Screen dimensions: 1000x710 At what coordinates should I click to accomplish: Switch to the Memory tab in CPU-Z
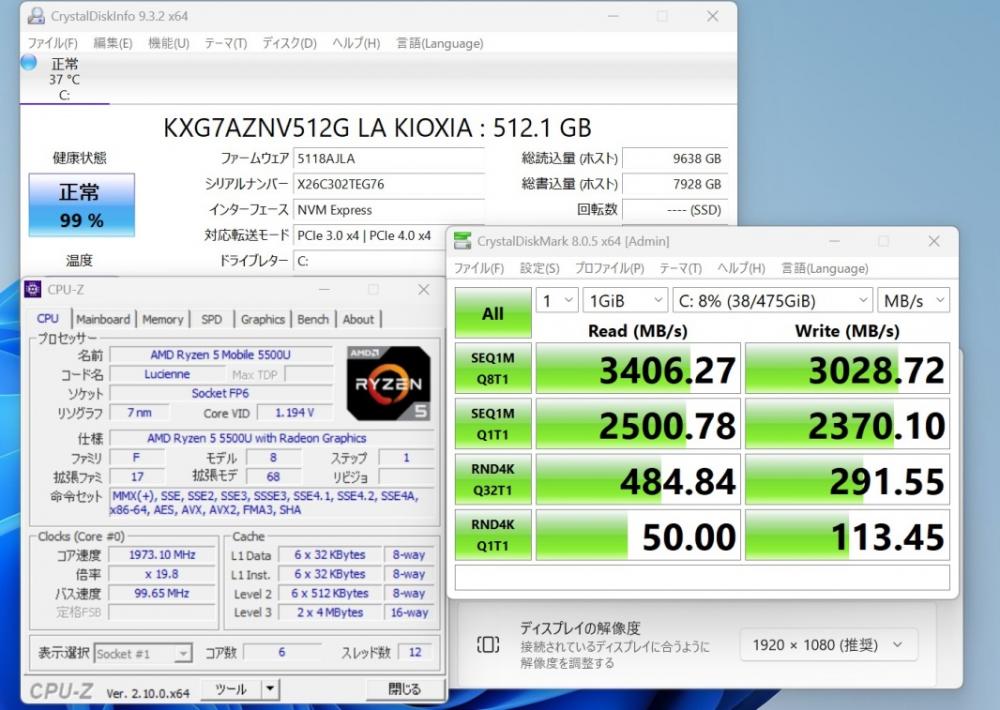(163, 319)
